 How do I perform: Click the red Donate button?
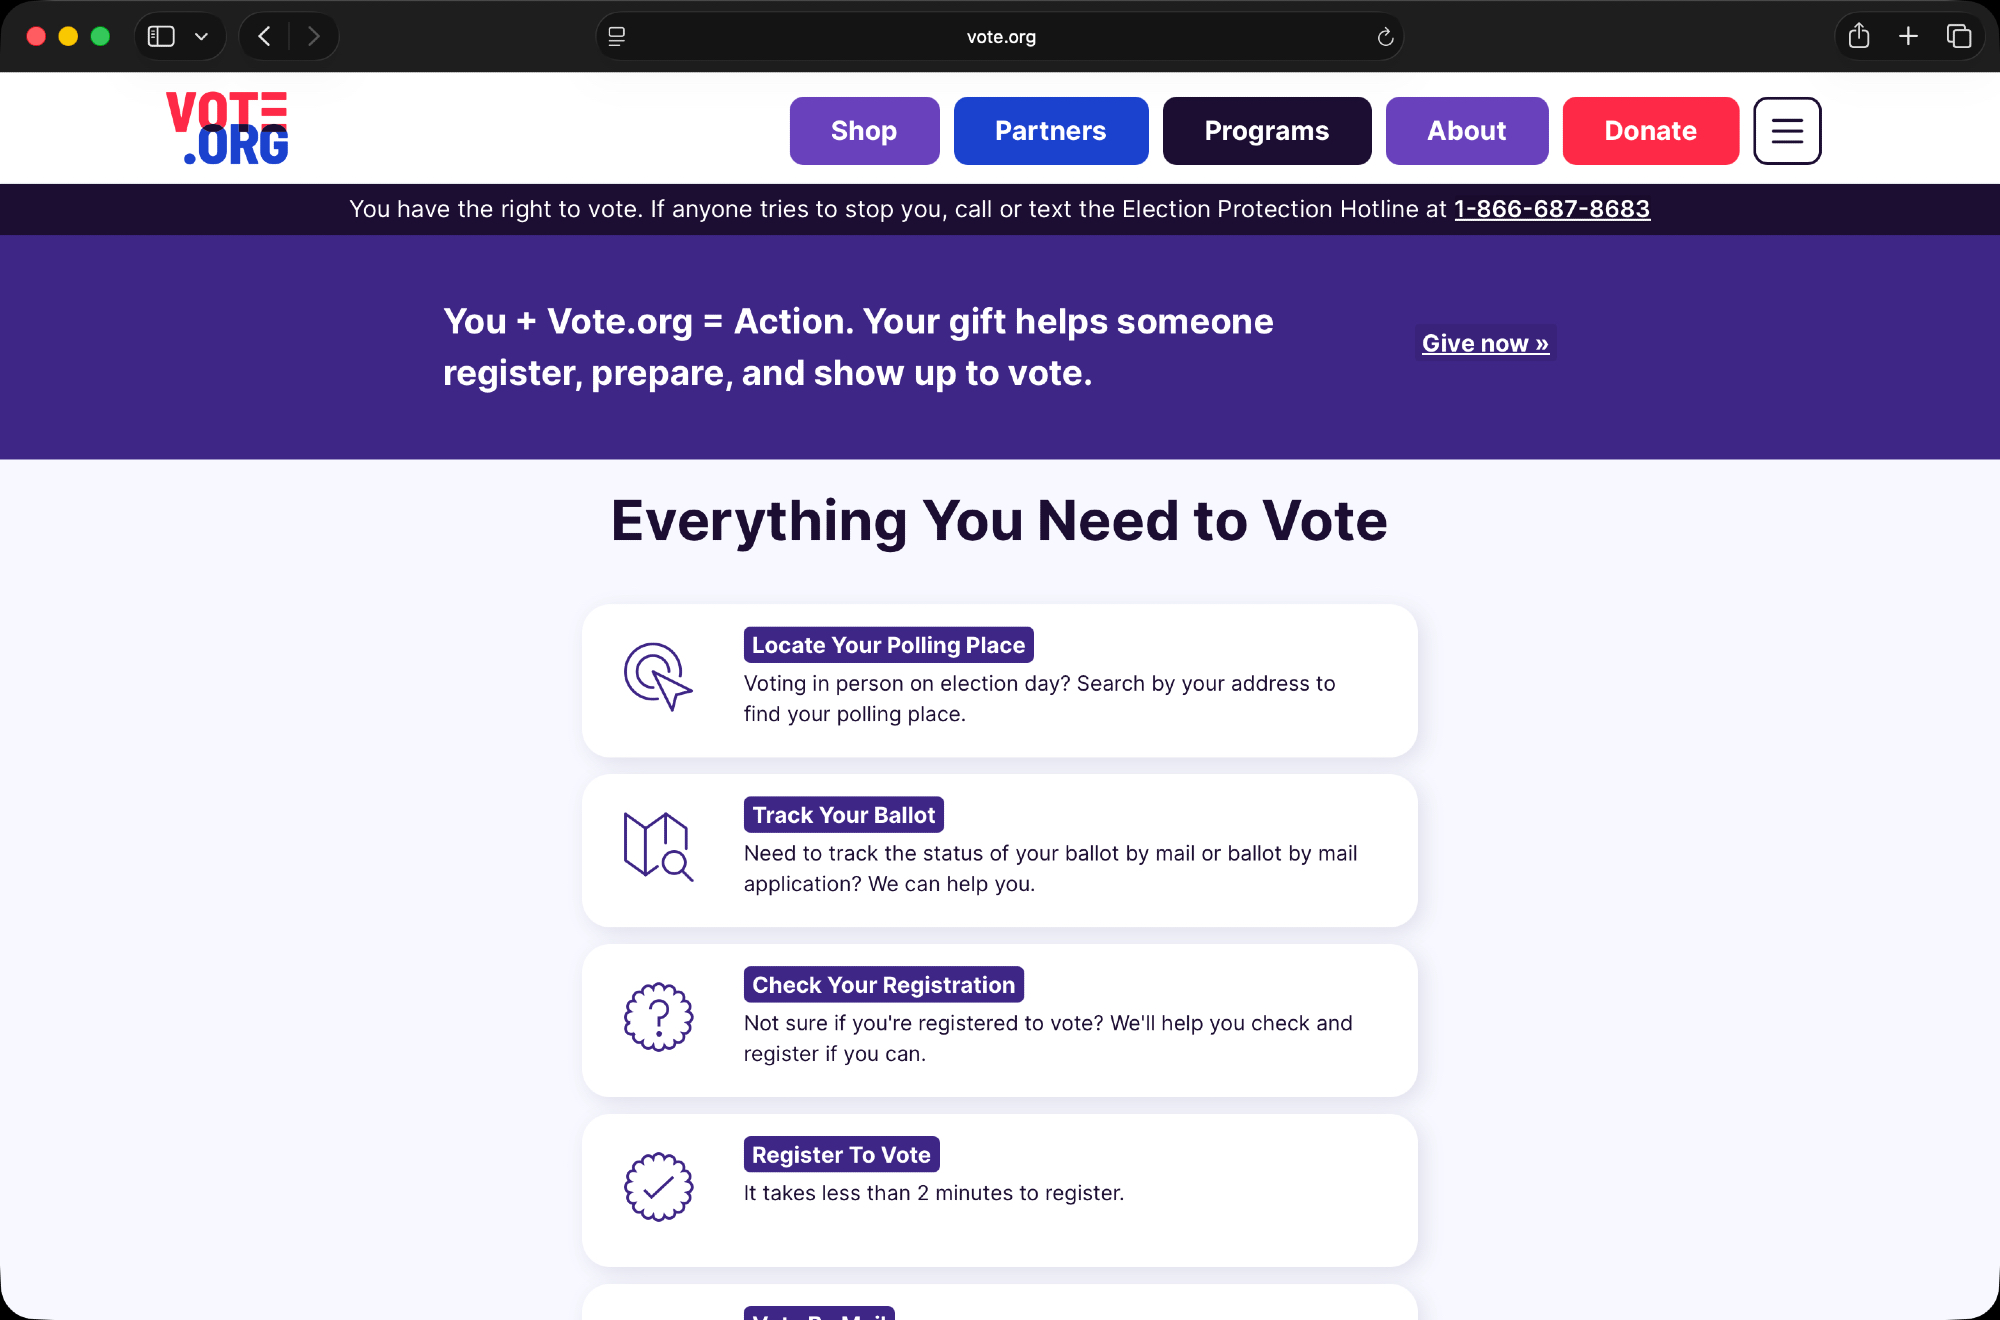[1650, 131]
